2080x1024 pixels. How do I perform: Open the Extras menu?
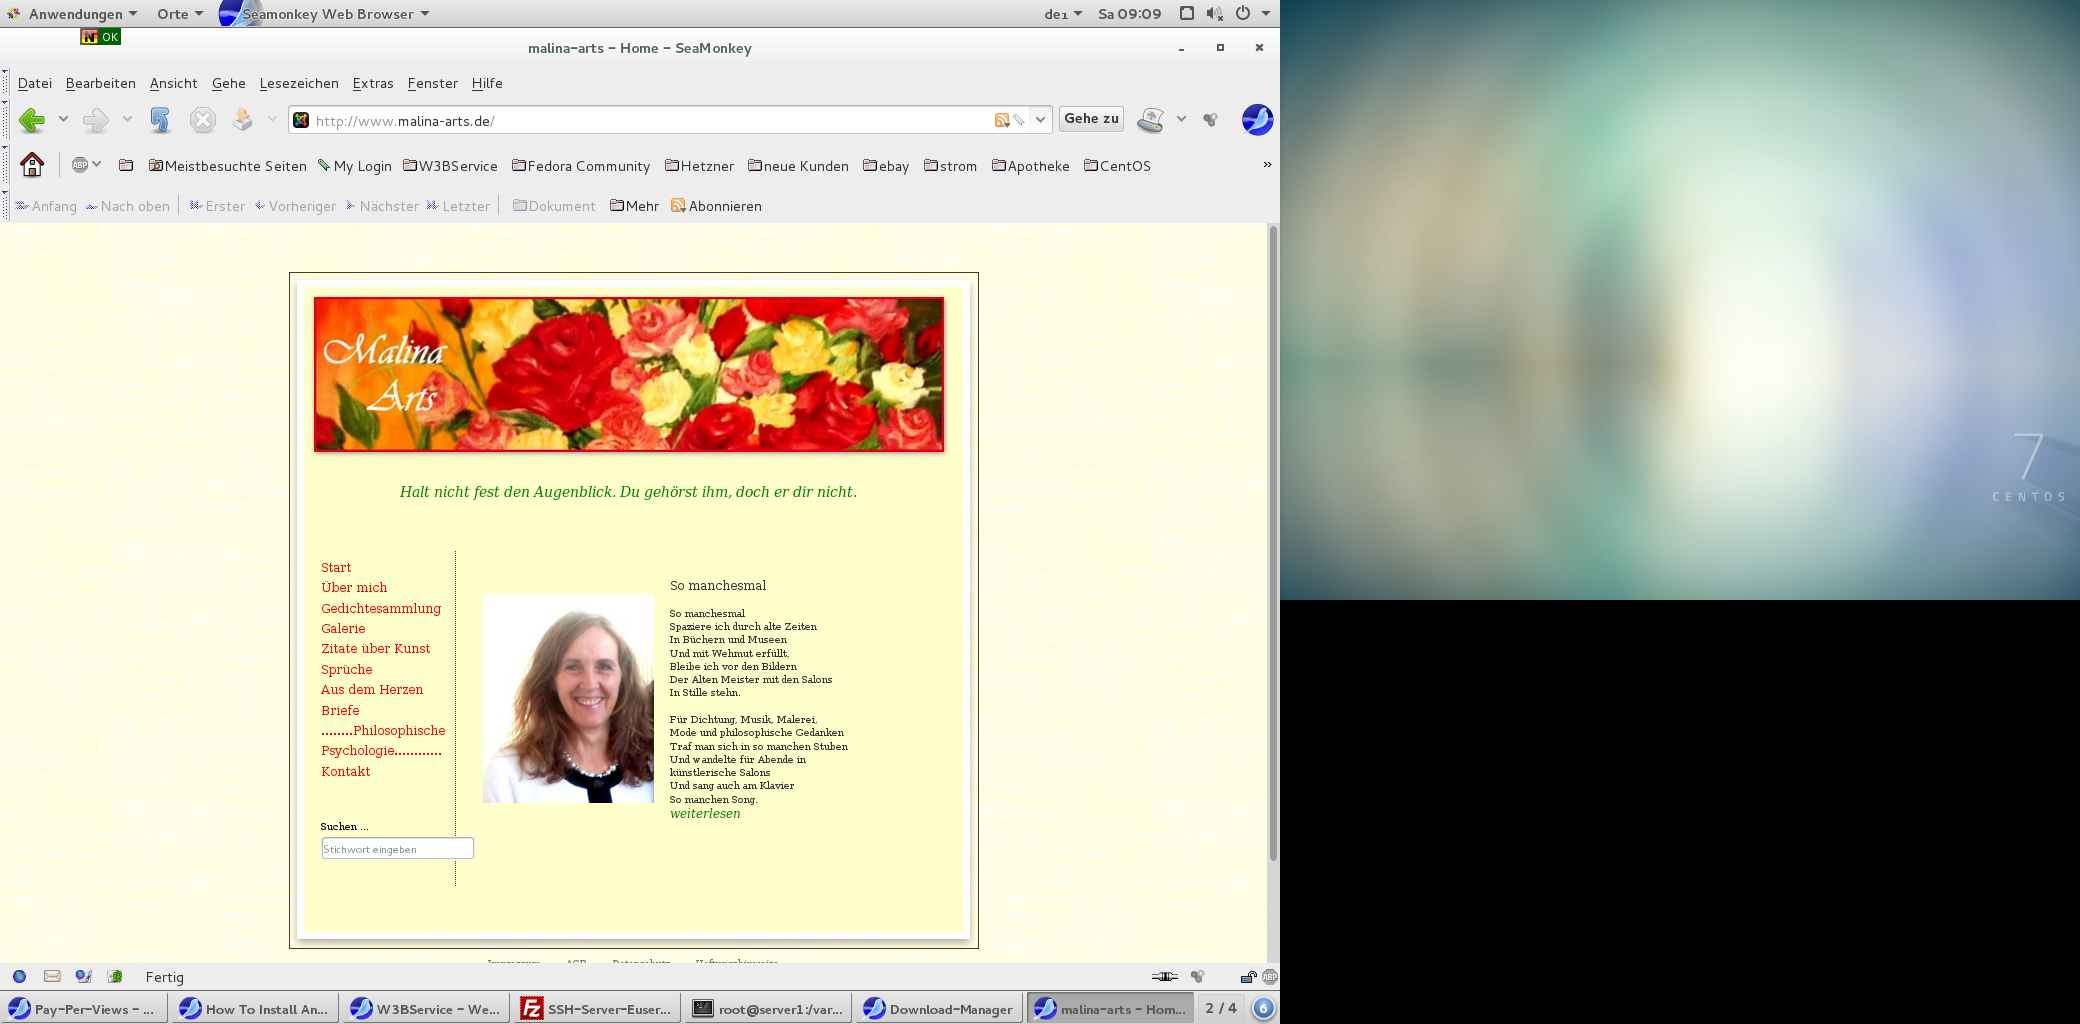tap(372, 83)
